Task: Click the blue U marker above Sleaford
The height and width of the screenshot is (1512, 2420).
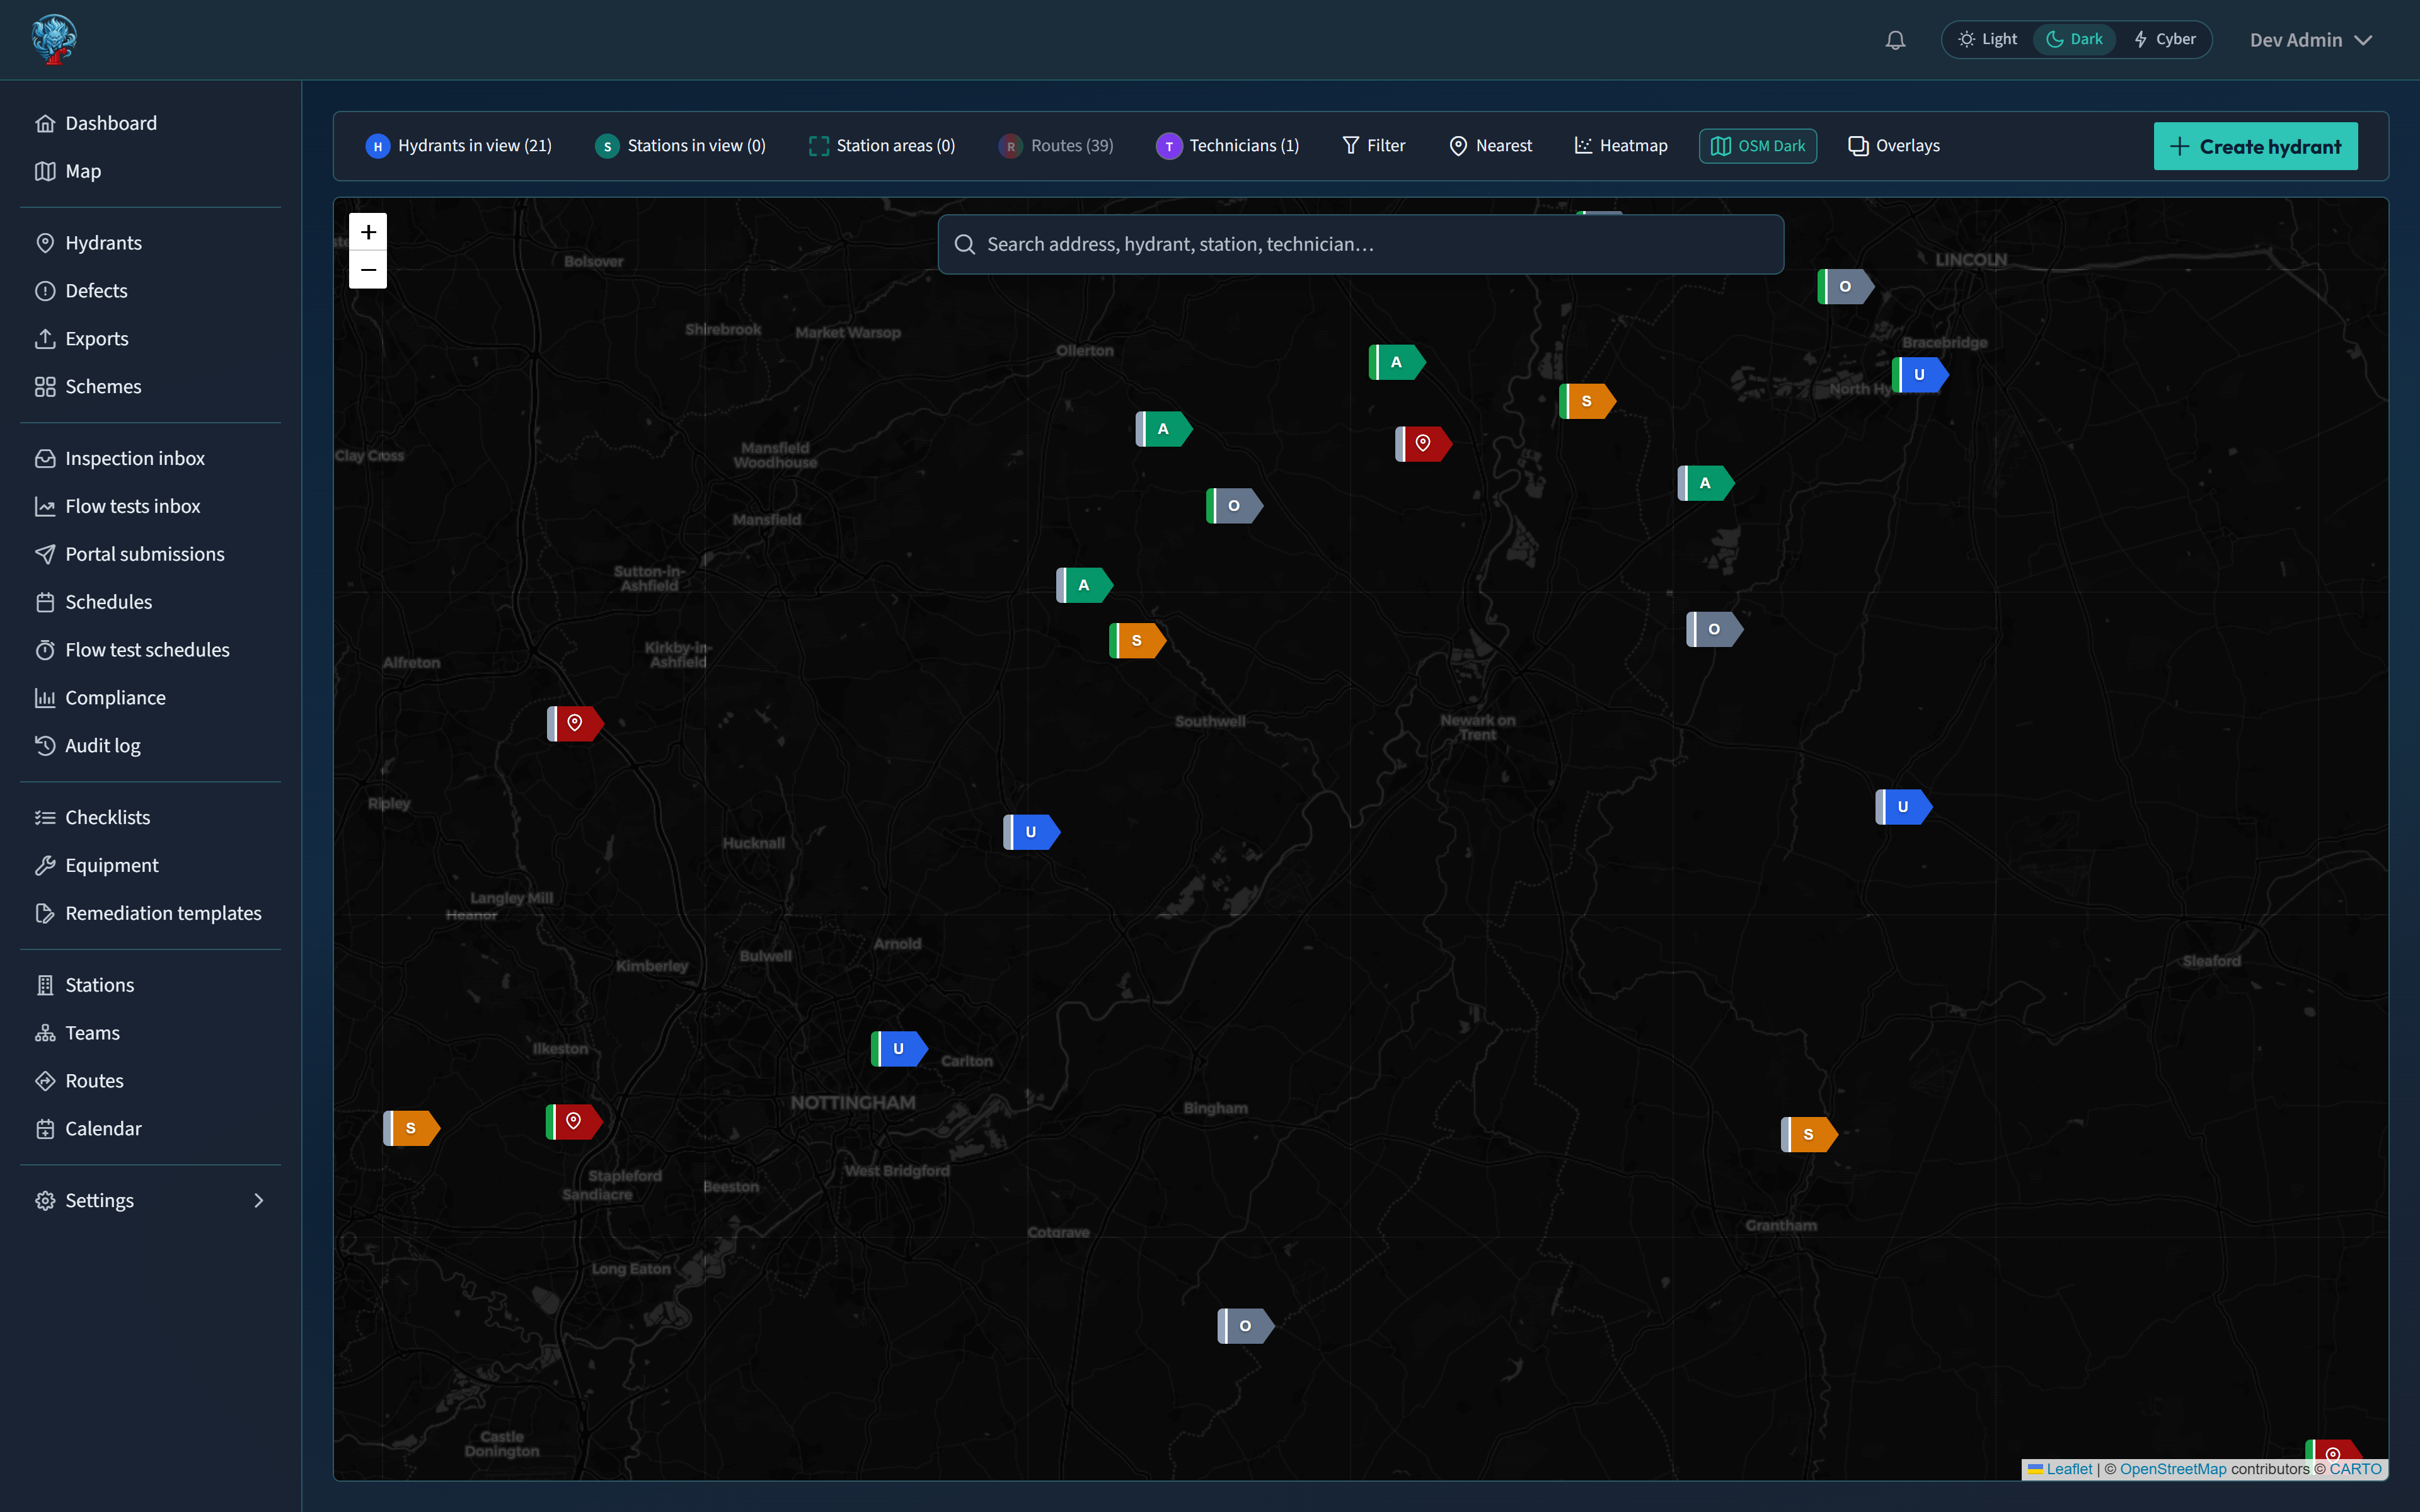Action: pyautogui.click(x=1903, y=807)
